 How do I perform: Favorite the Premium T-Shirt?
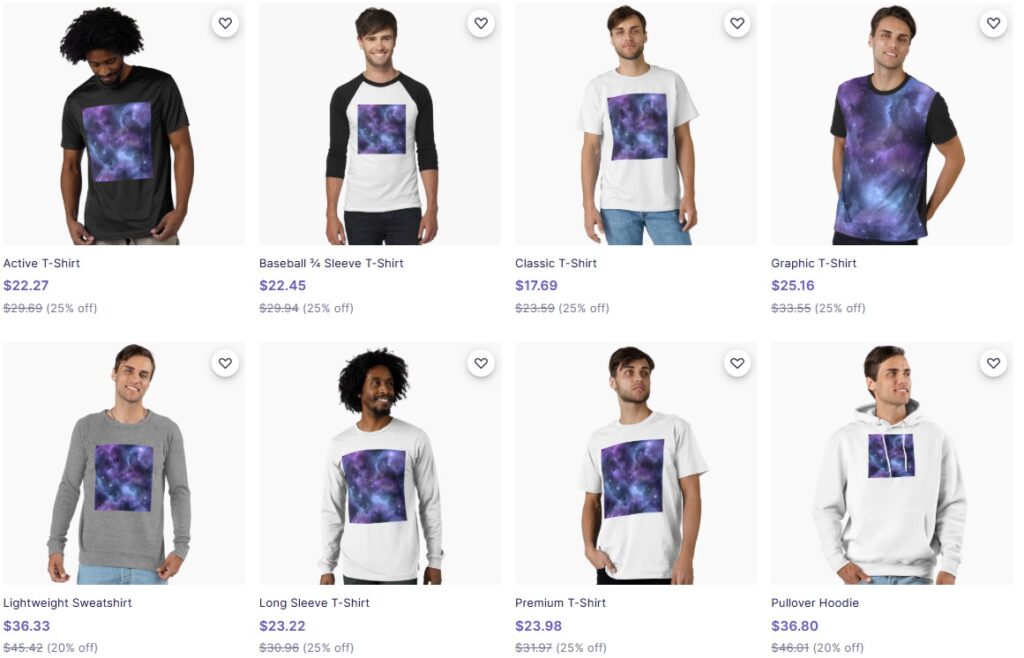[737, 363]
